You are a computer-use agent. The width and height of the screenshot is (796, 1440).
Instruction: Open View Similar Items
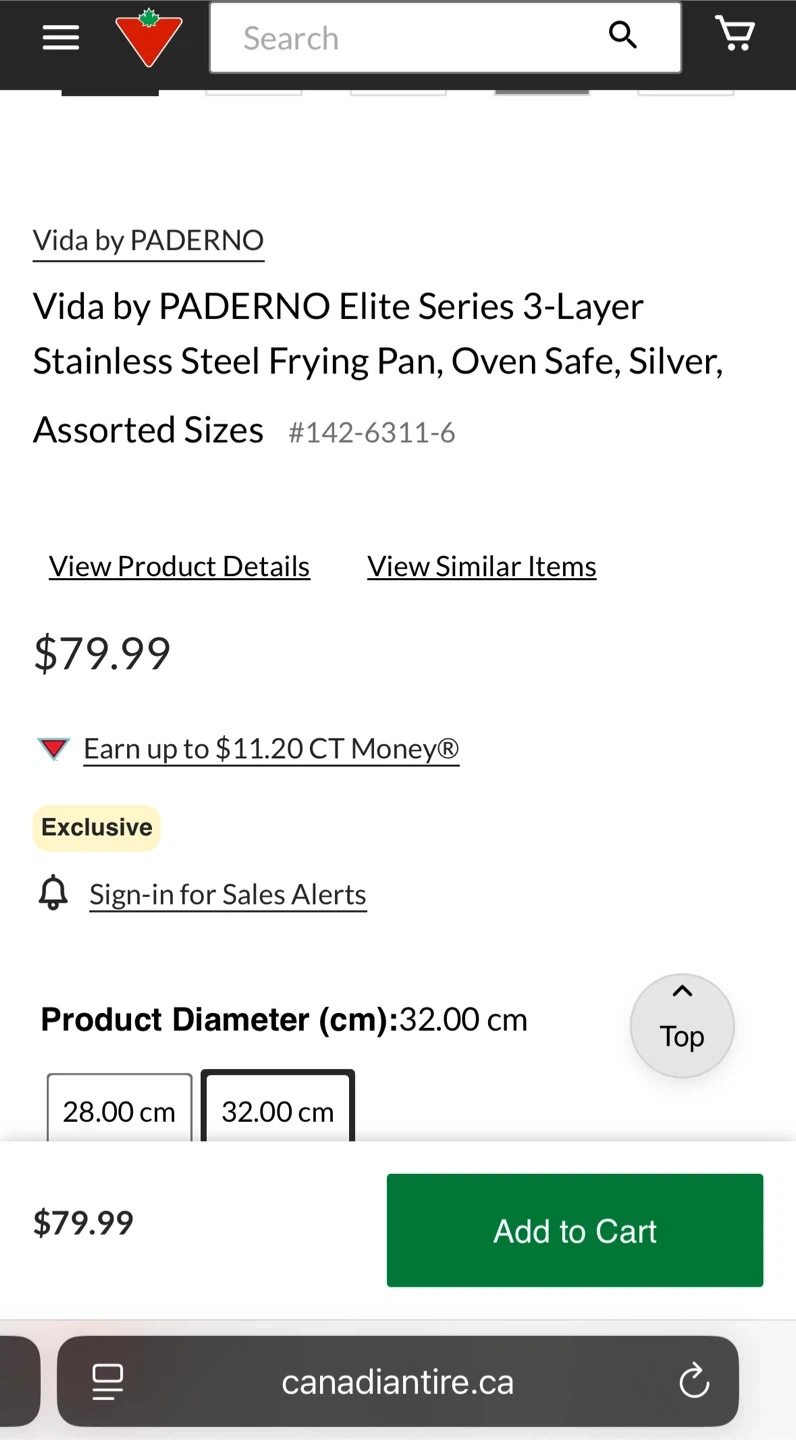[x=482, y=566]
